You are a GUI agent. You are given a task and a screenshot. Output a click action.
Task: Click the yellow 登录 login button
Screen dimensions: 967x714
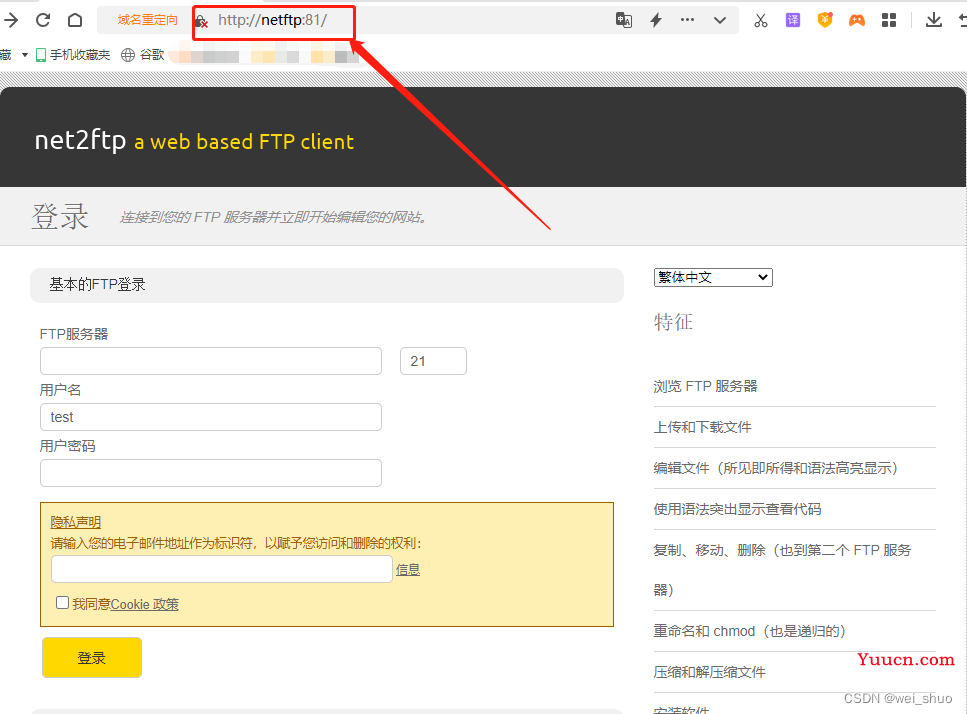pyautogui.click(x=92, y=657)
